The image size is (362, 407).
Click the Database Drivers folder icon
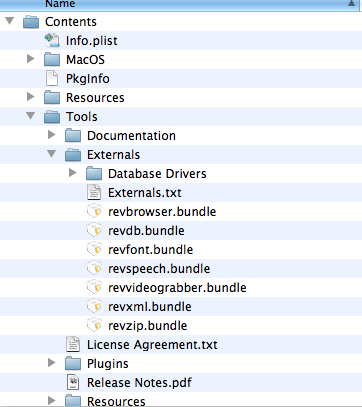(94, 174)
